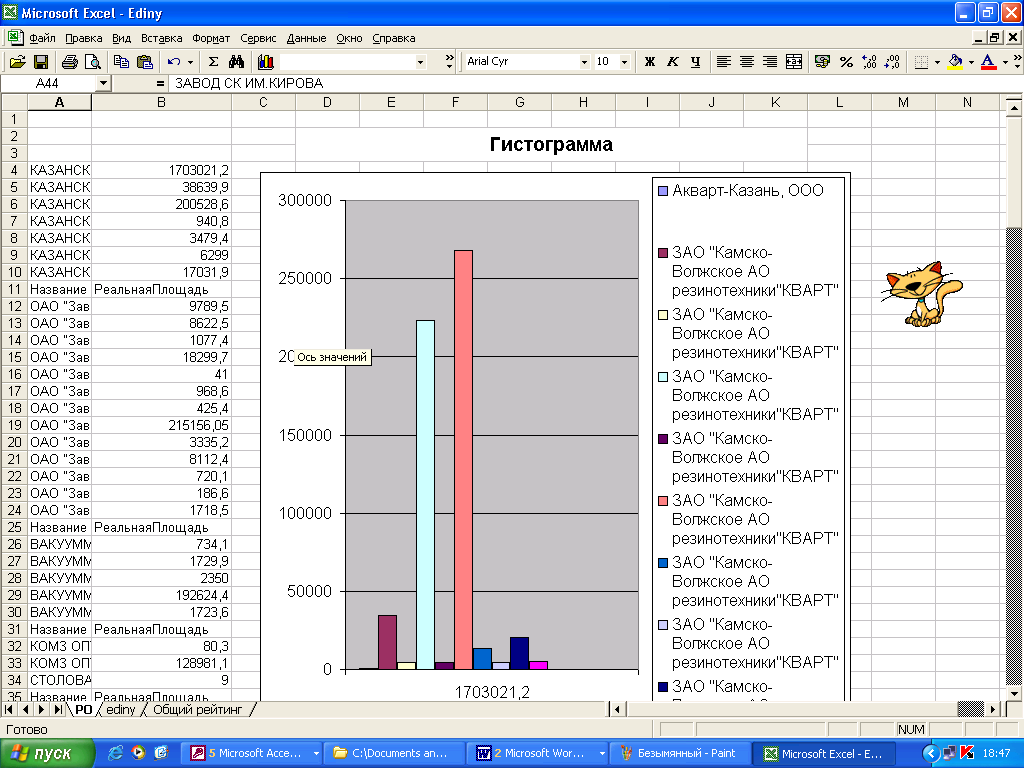
Task: Click the AutoSum sigma icon
Action: tap(213, 62)
